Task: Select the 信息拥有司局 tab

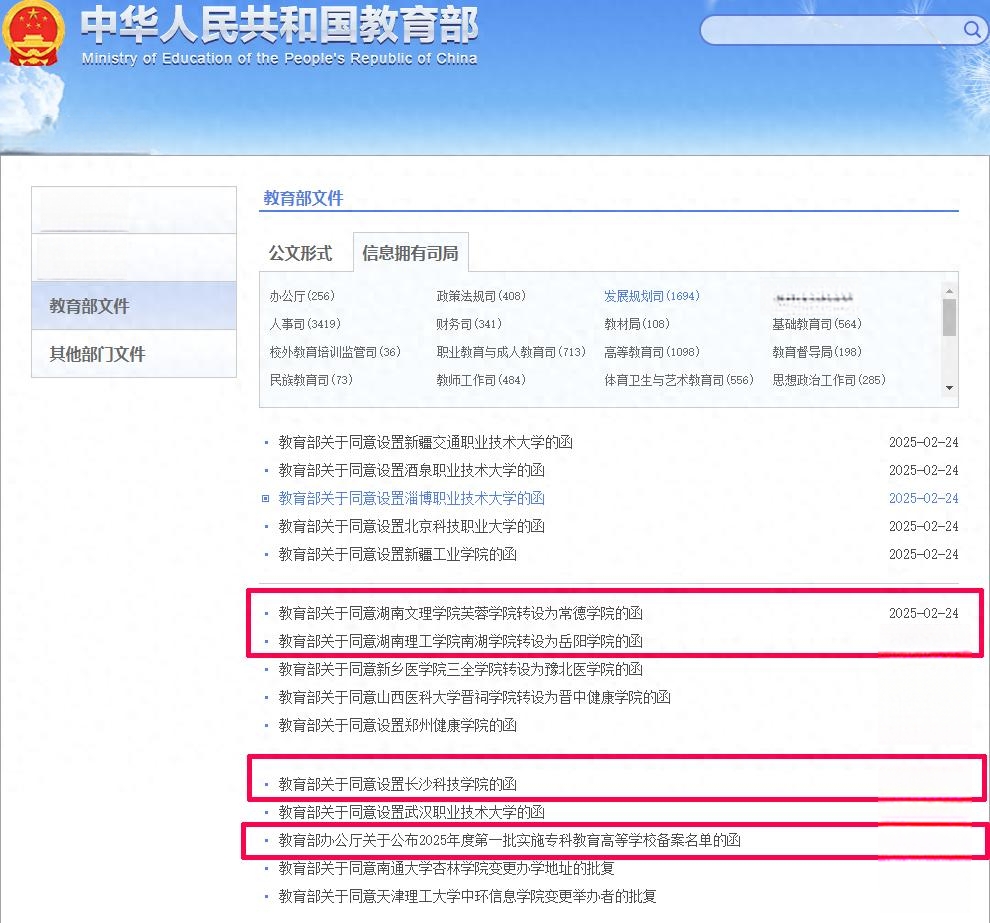Action: 410,253
